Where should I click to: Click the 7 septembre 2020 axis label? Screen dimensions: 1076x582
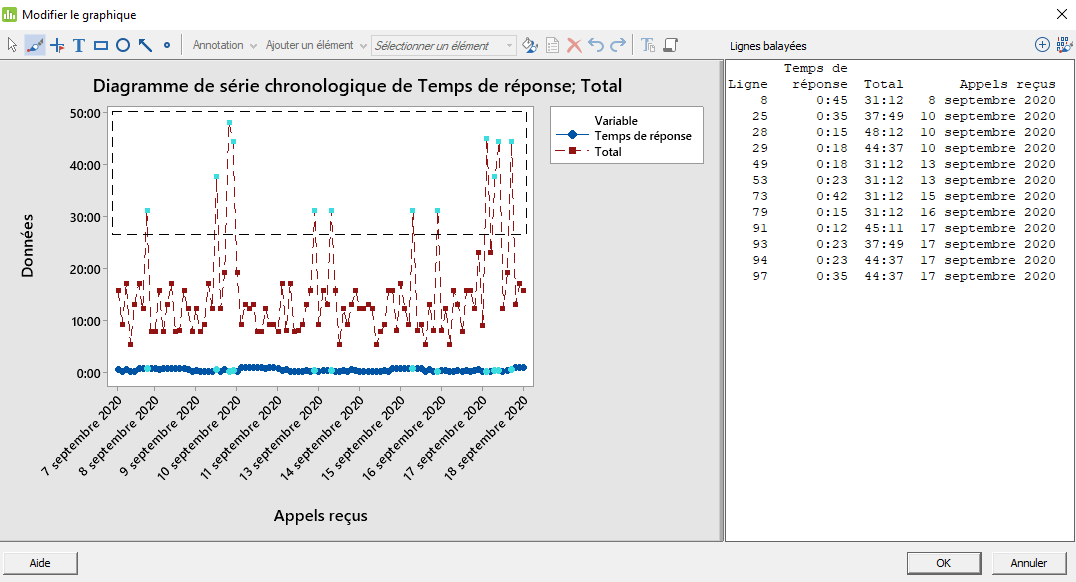coord(82,436)
